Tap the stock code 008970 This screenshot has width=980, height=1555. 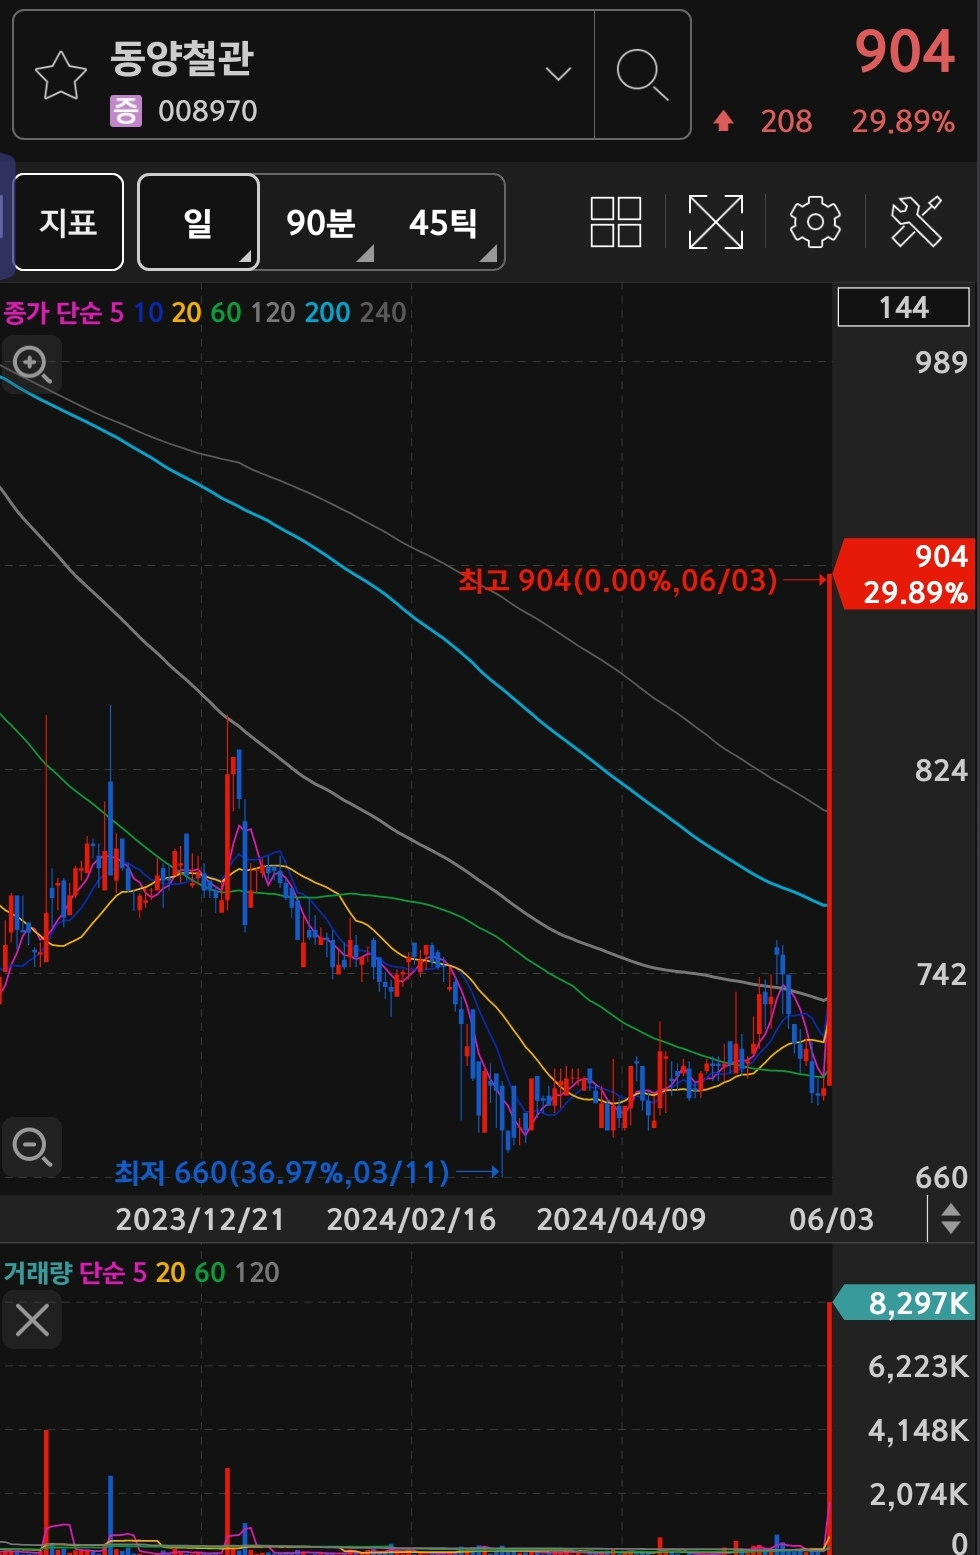208,111
